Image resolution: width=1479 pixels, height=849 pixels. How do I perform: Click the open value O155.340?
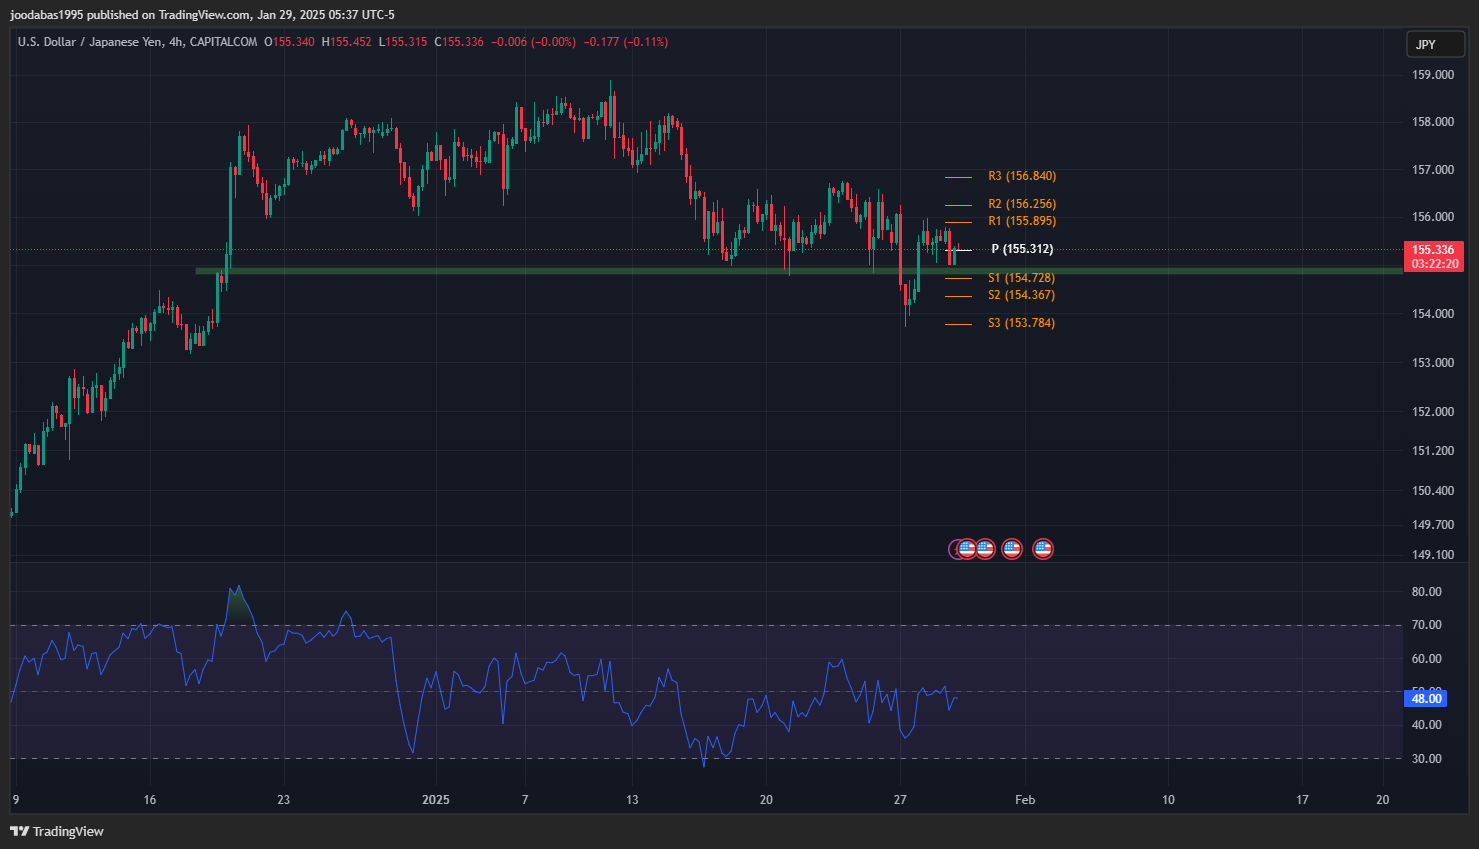pyautogui.click(x=289, y=42)
